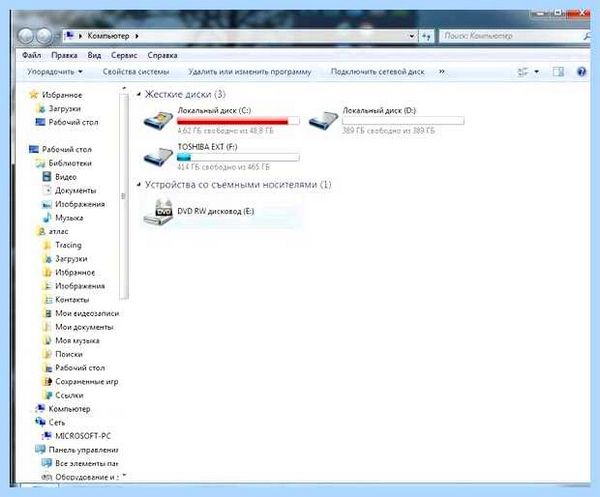Click the arrow before Компьютер in address bar
Screen dimensions: 600x497
tap(80, 36)
